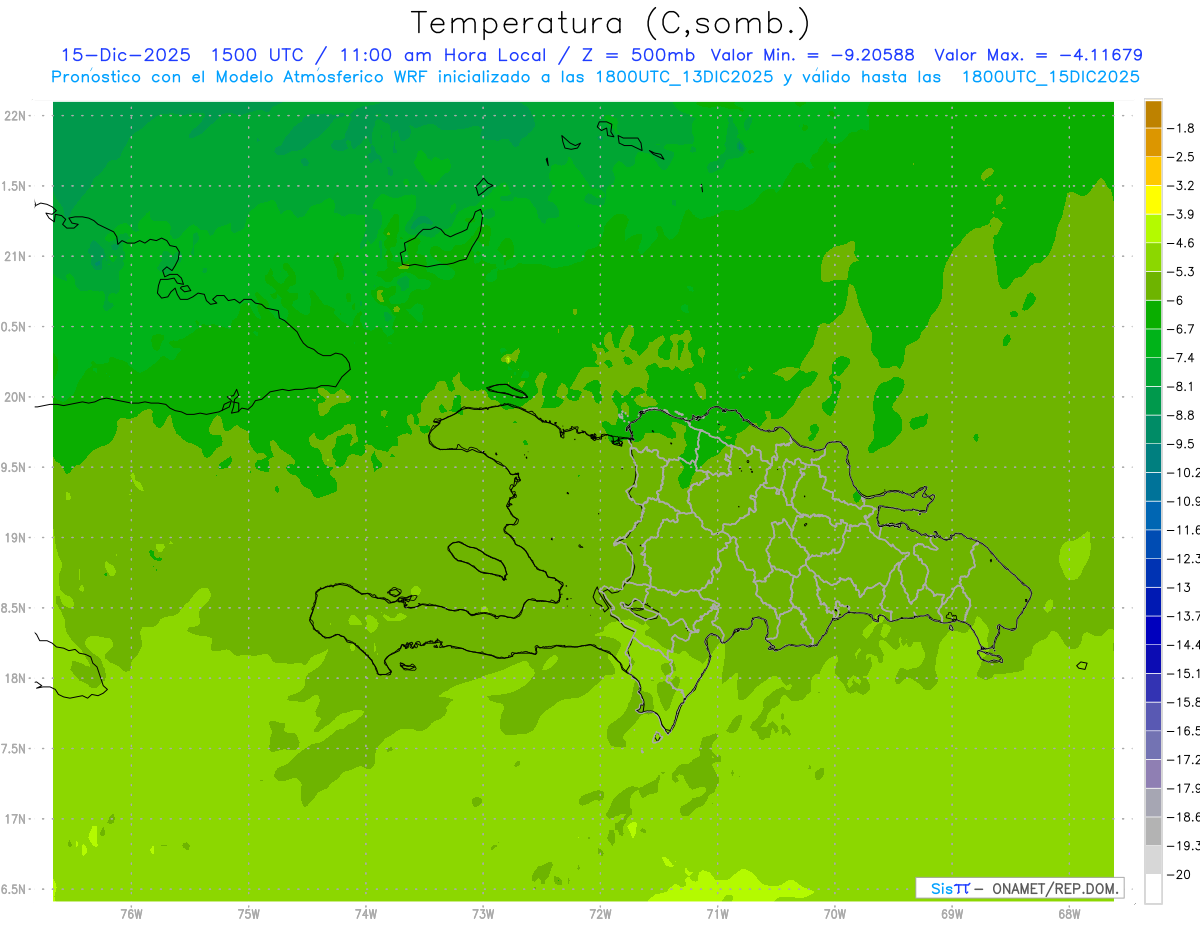Click the '69W' longitude label
This screenshot has height=927, width=1200.
tap(952, 913)
